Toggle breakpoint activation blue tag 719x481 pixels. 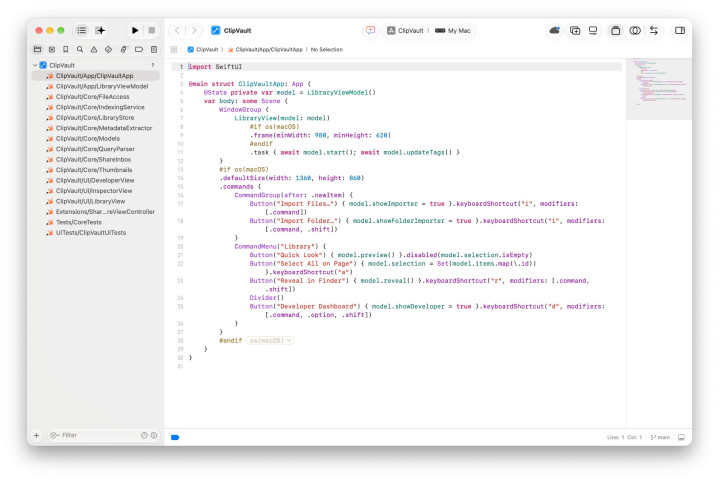pyautogui.click(x=175, y=437)
